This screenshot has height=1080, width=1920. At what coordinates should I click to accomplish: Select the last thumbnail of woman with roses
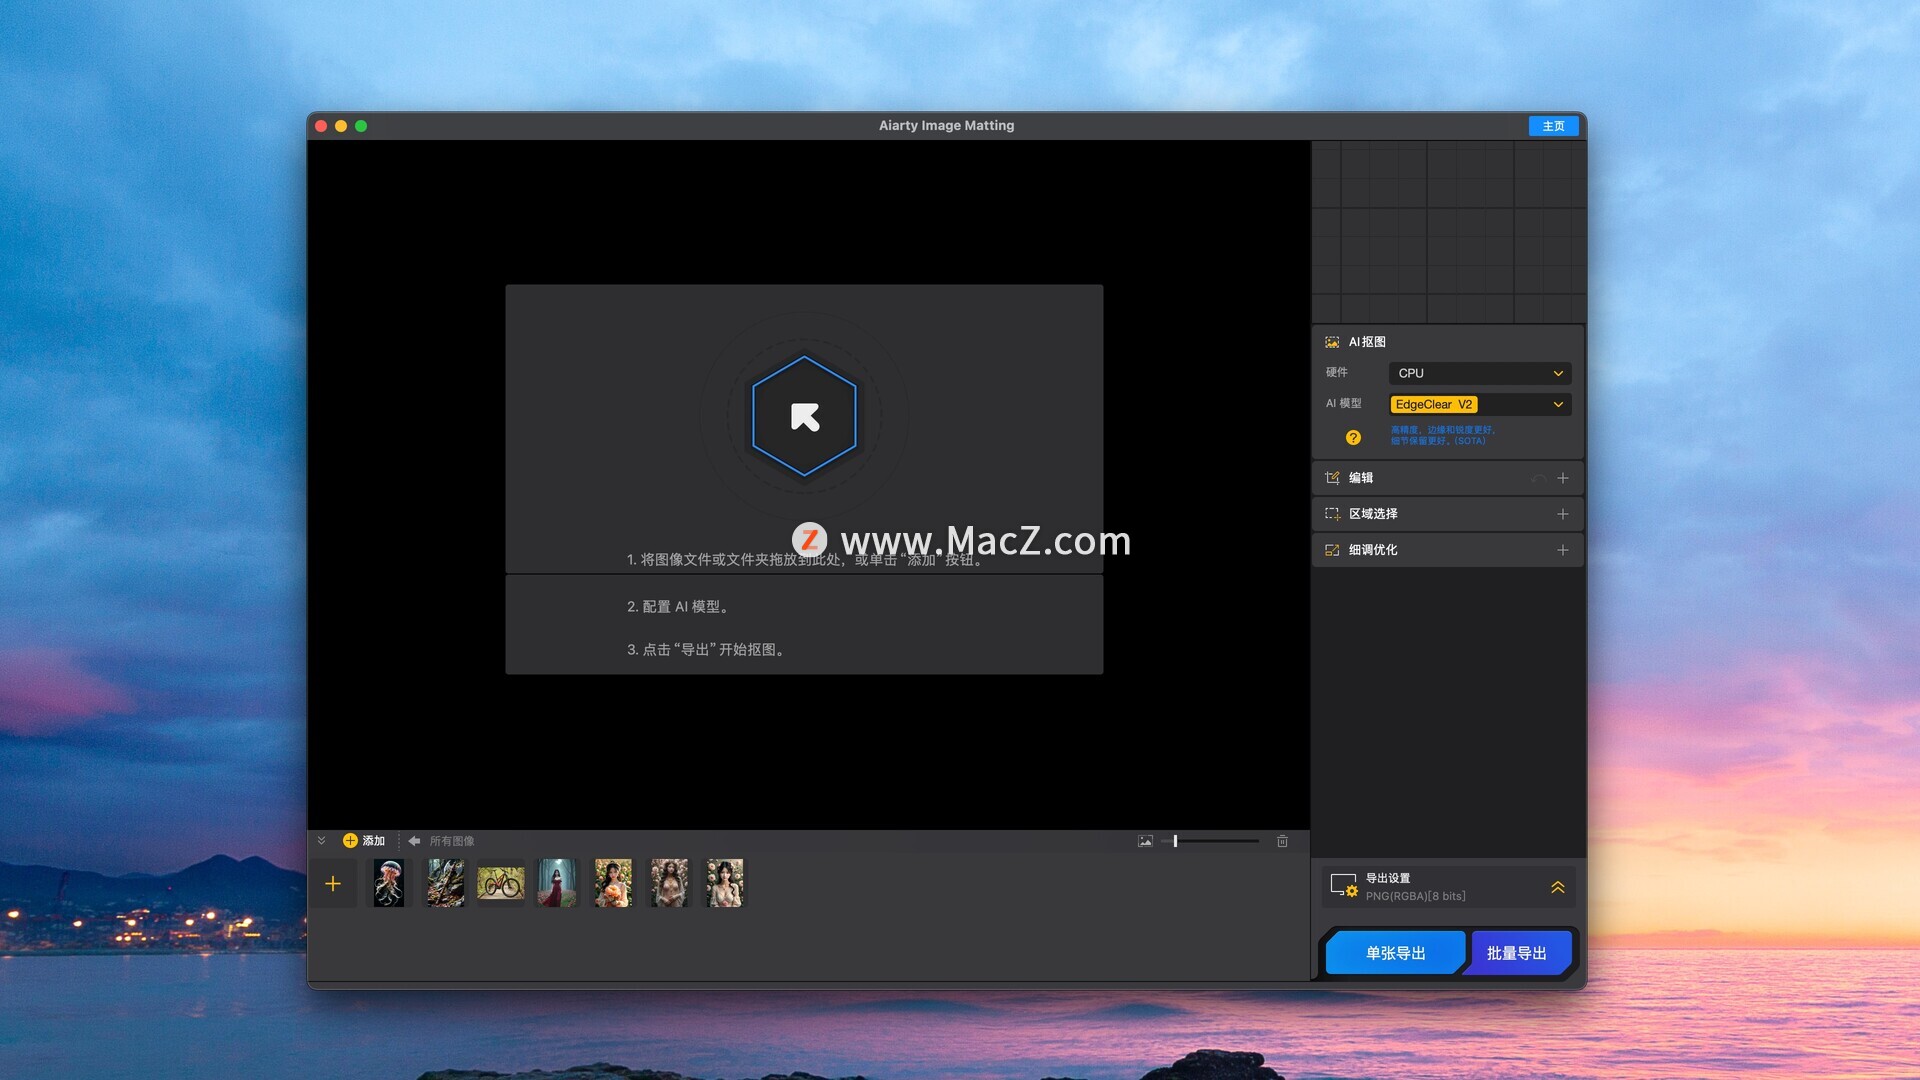[725, 884]
